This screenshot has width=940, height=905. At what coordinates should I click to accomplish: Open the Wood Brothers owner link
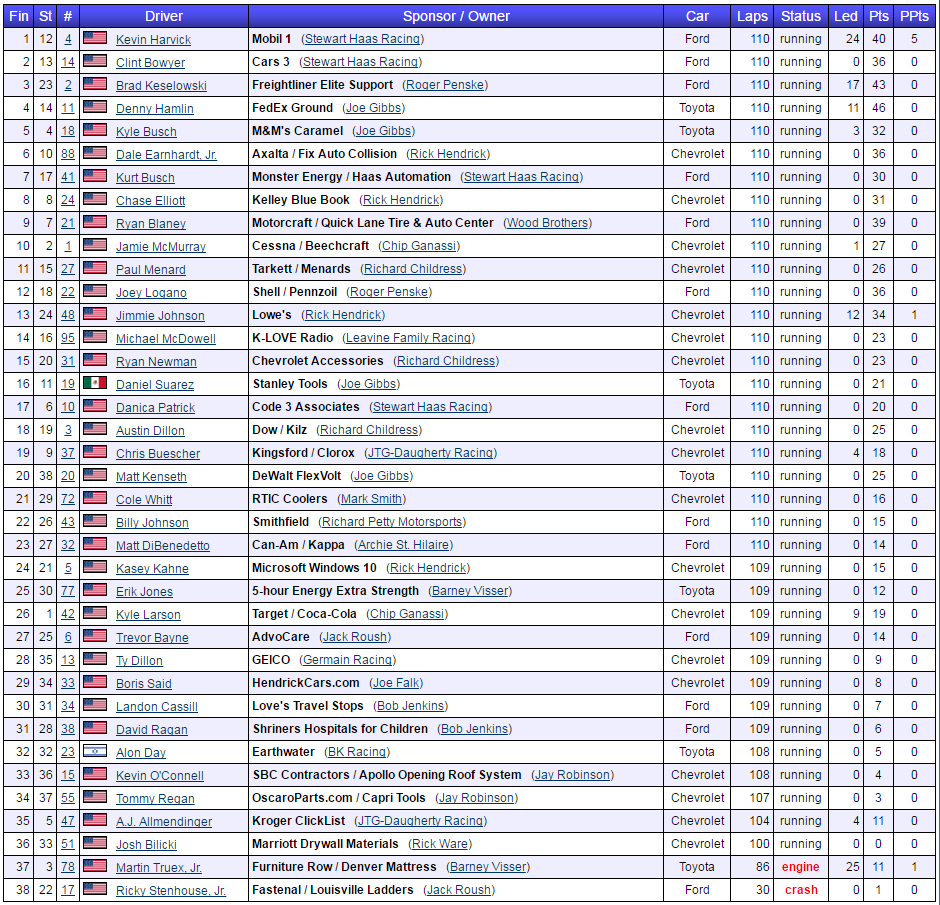tap(546, 223)
